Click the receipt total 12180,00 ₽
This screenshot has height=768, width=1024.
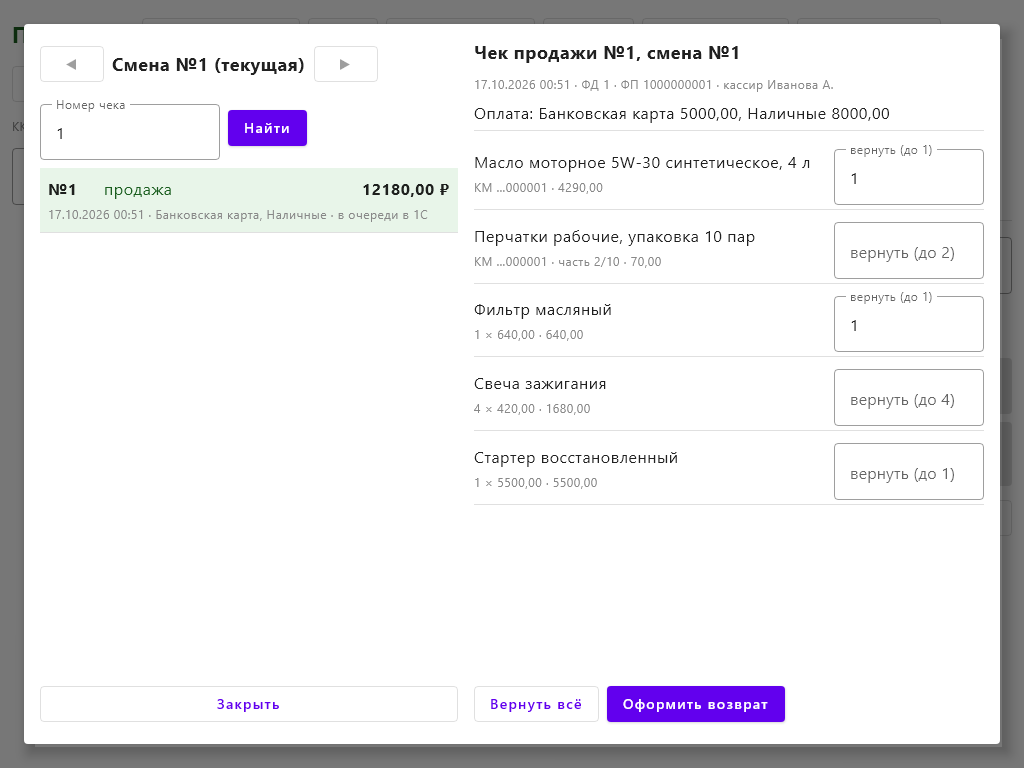406,190
